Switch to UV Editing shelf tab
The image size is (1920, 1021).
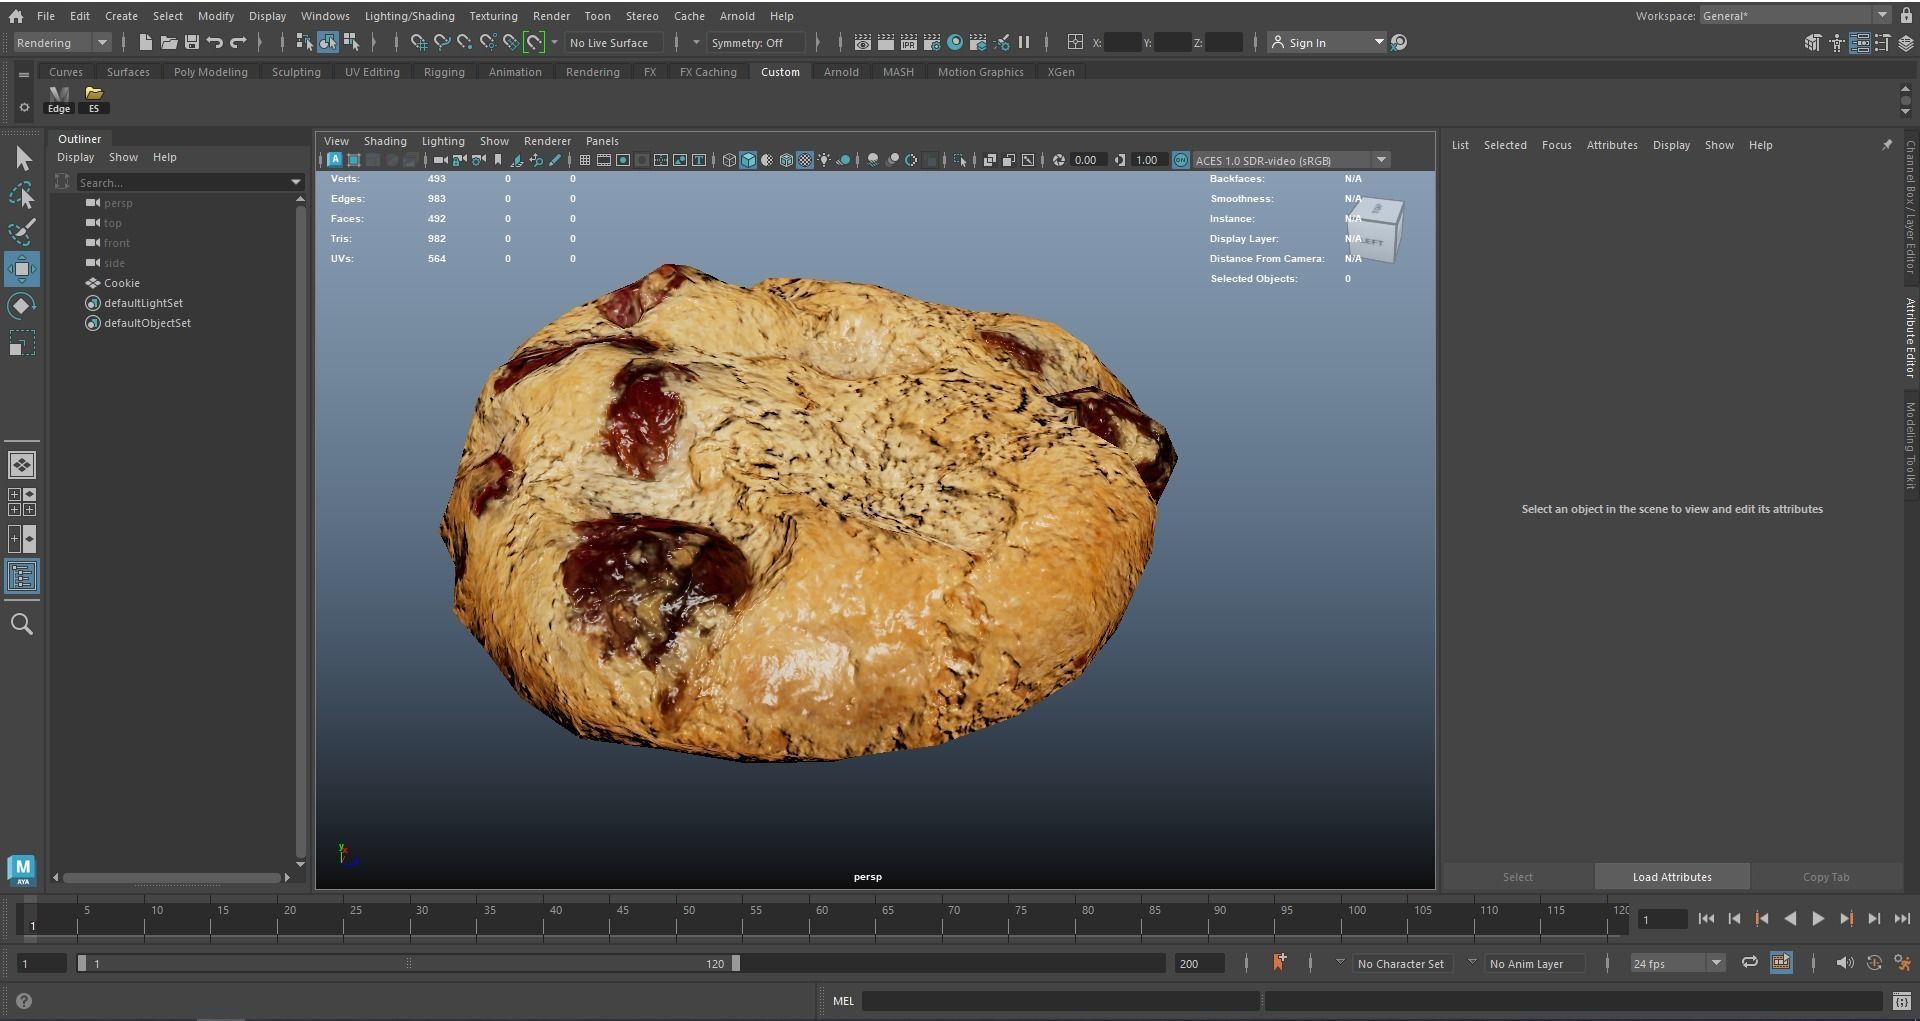[372, 72]
